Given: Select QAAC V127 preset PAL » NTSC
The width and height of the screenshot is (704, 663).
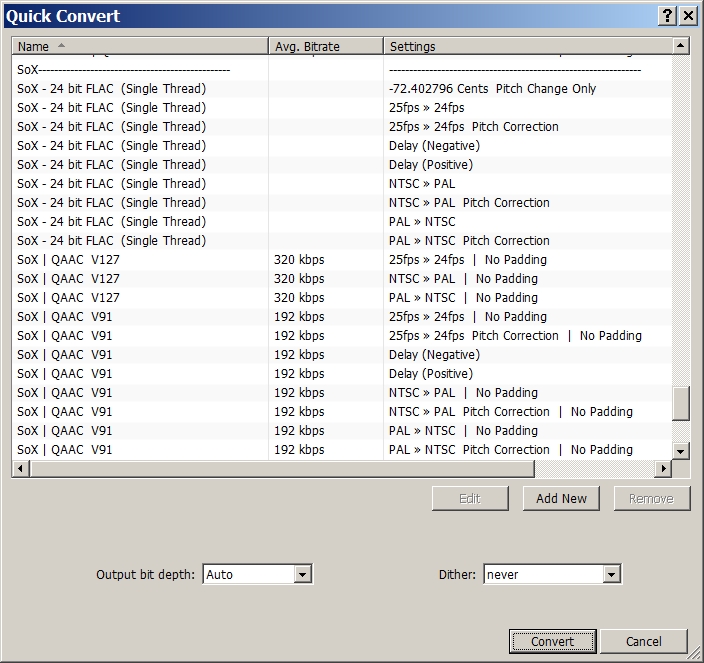Looking at the screenshot, I should (x=342, y=298).
